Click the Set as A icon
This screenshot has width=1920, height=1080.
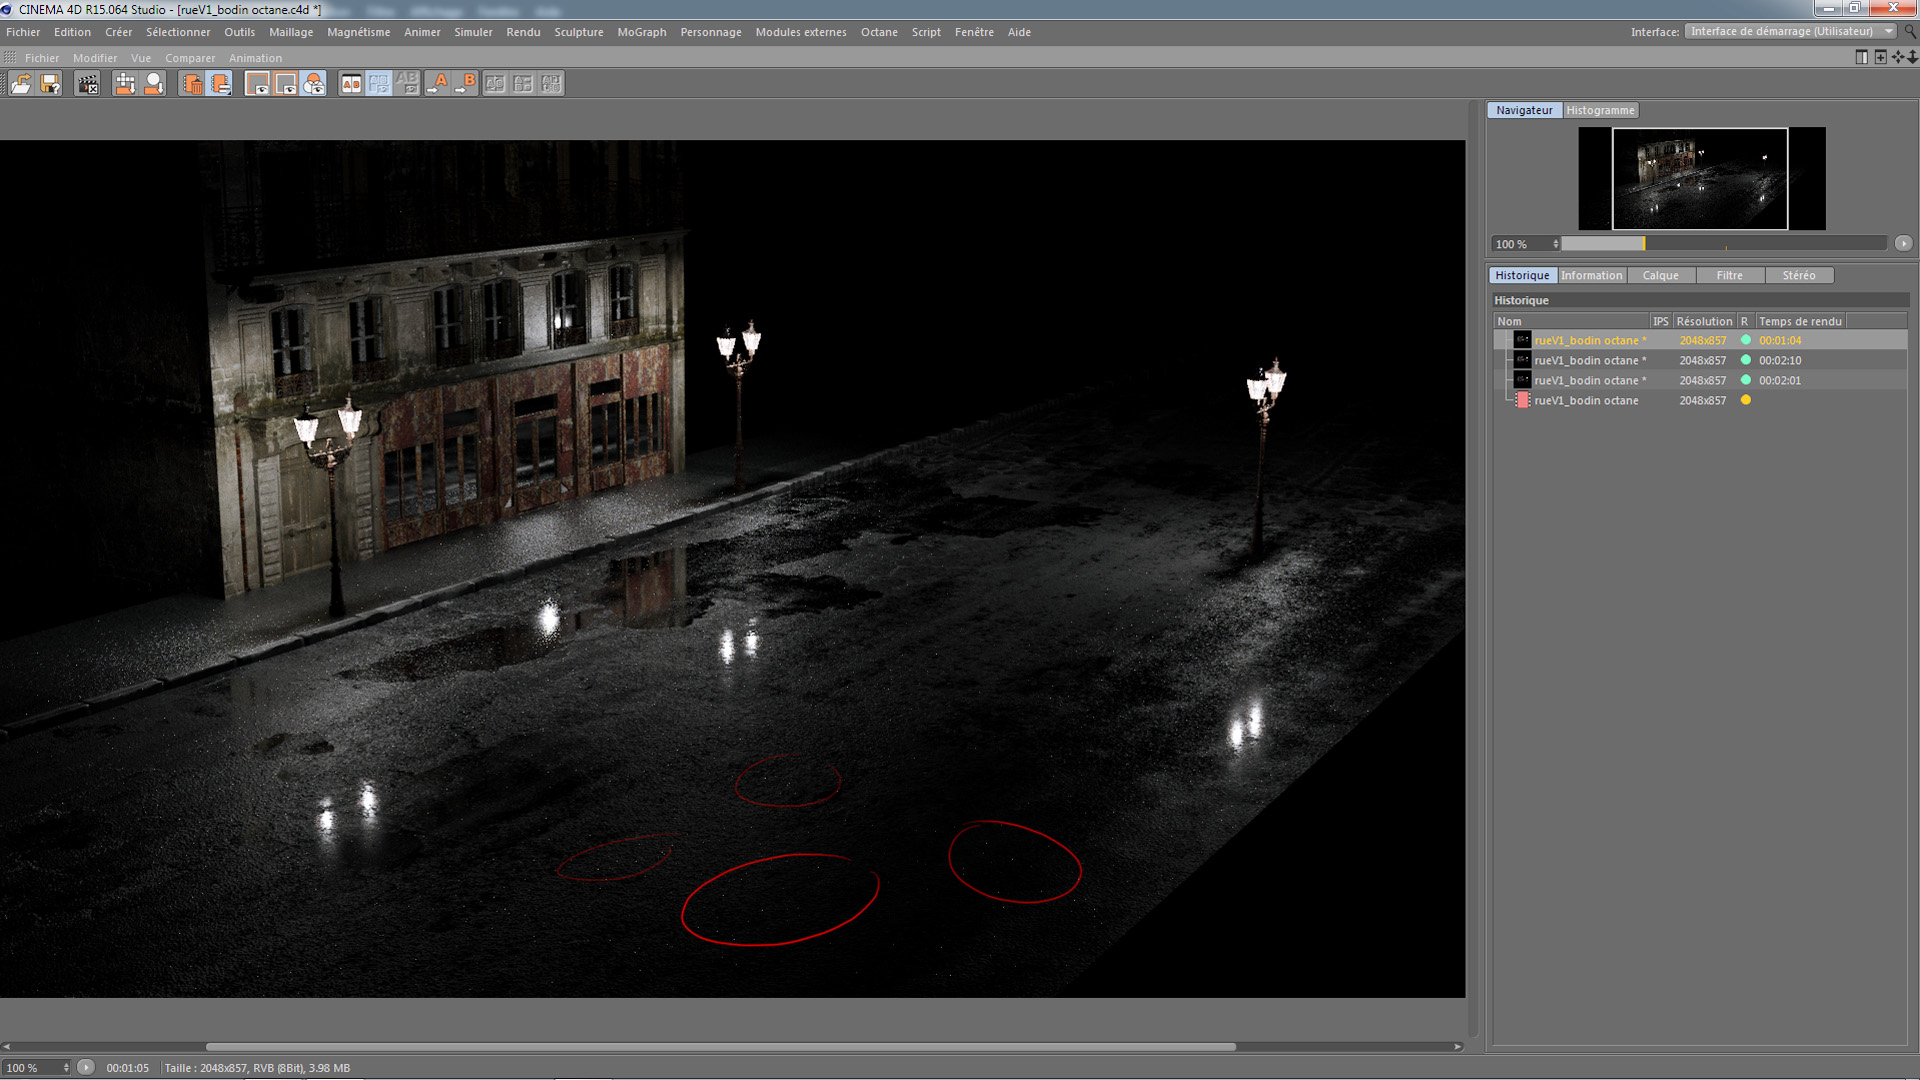(x=438, y=84)
